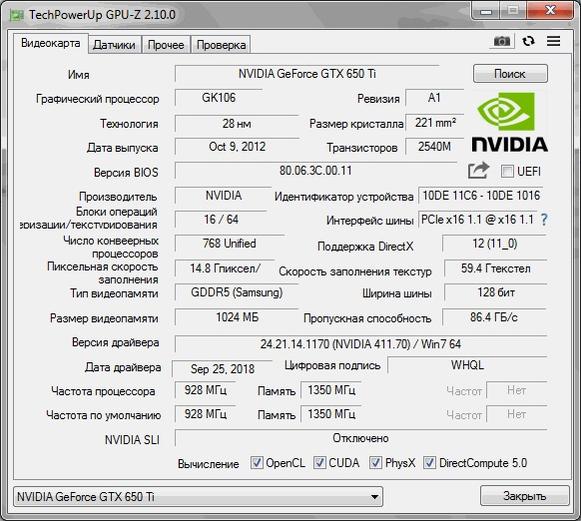581x521 pixels.
Task: Click the bus interface PCIe x16 1.1 value
Action: pyautogui.click(x=478, y=220)
